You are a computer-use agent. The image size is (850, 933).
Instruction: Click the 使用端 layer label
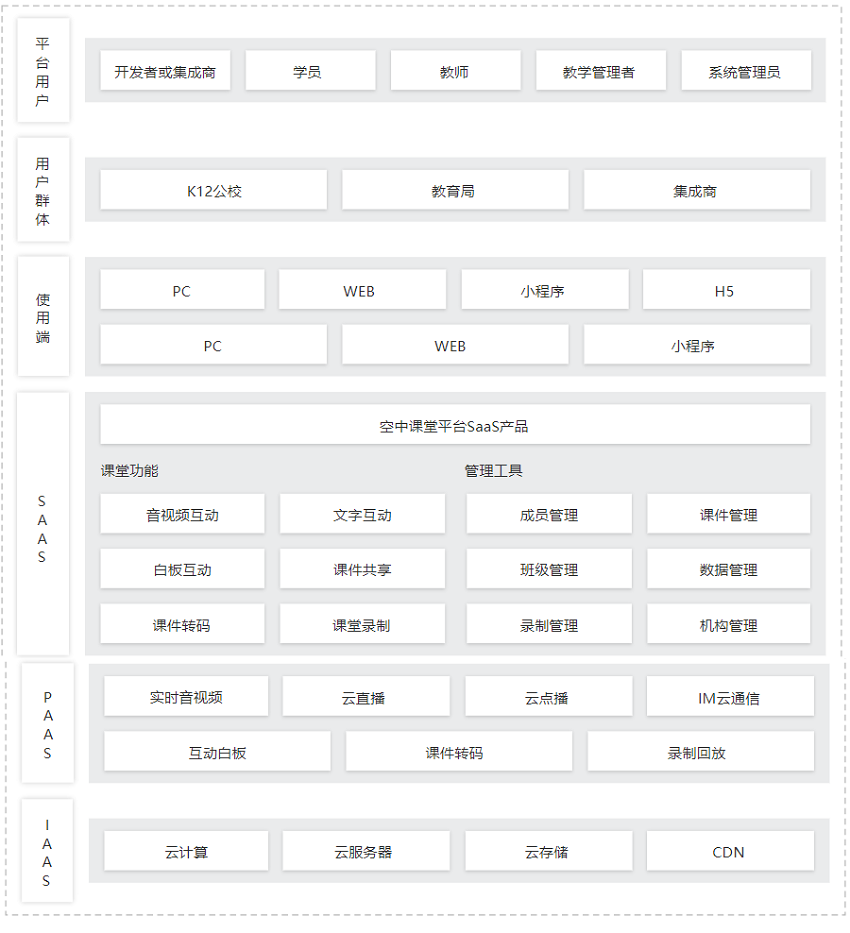(x=43, y=317)
